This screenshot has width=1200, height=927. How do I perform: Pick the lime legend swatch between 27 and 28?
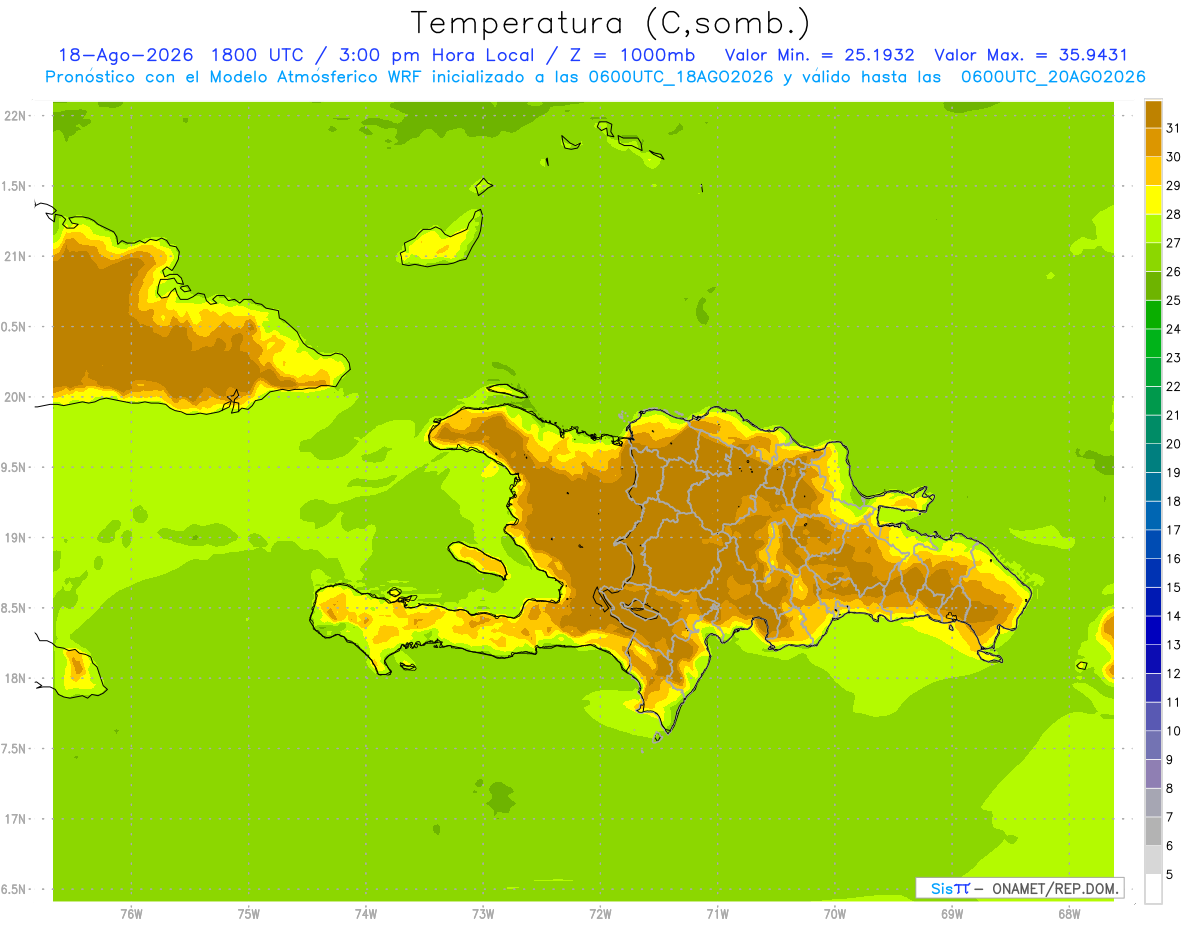[x=1153, y=229]
